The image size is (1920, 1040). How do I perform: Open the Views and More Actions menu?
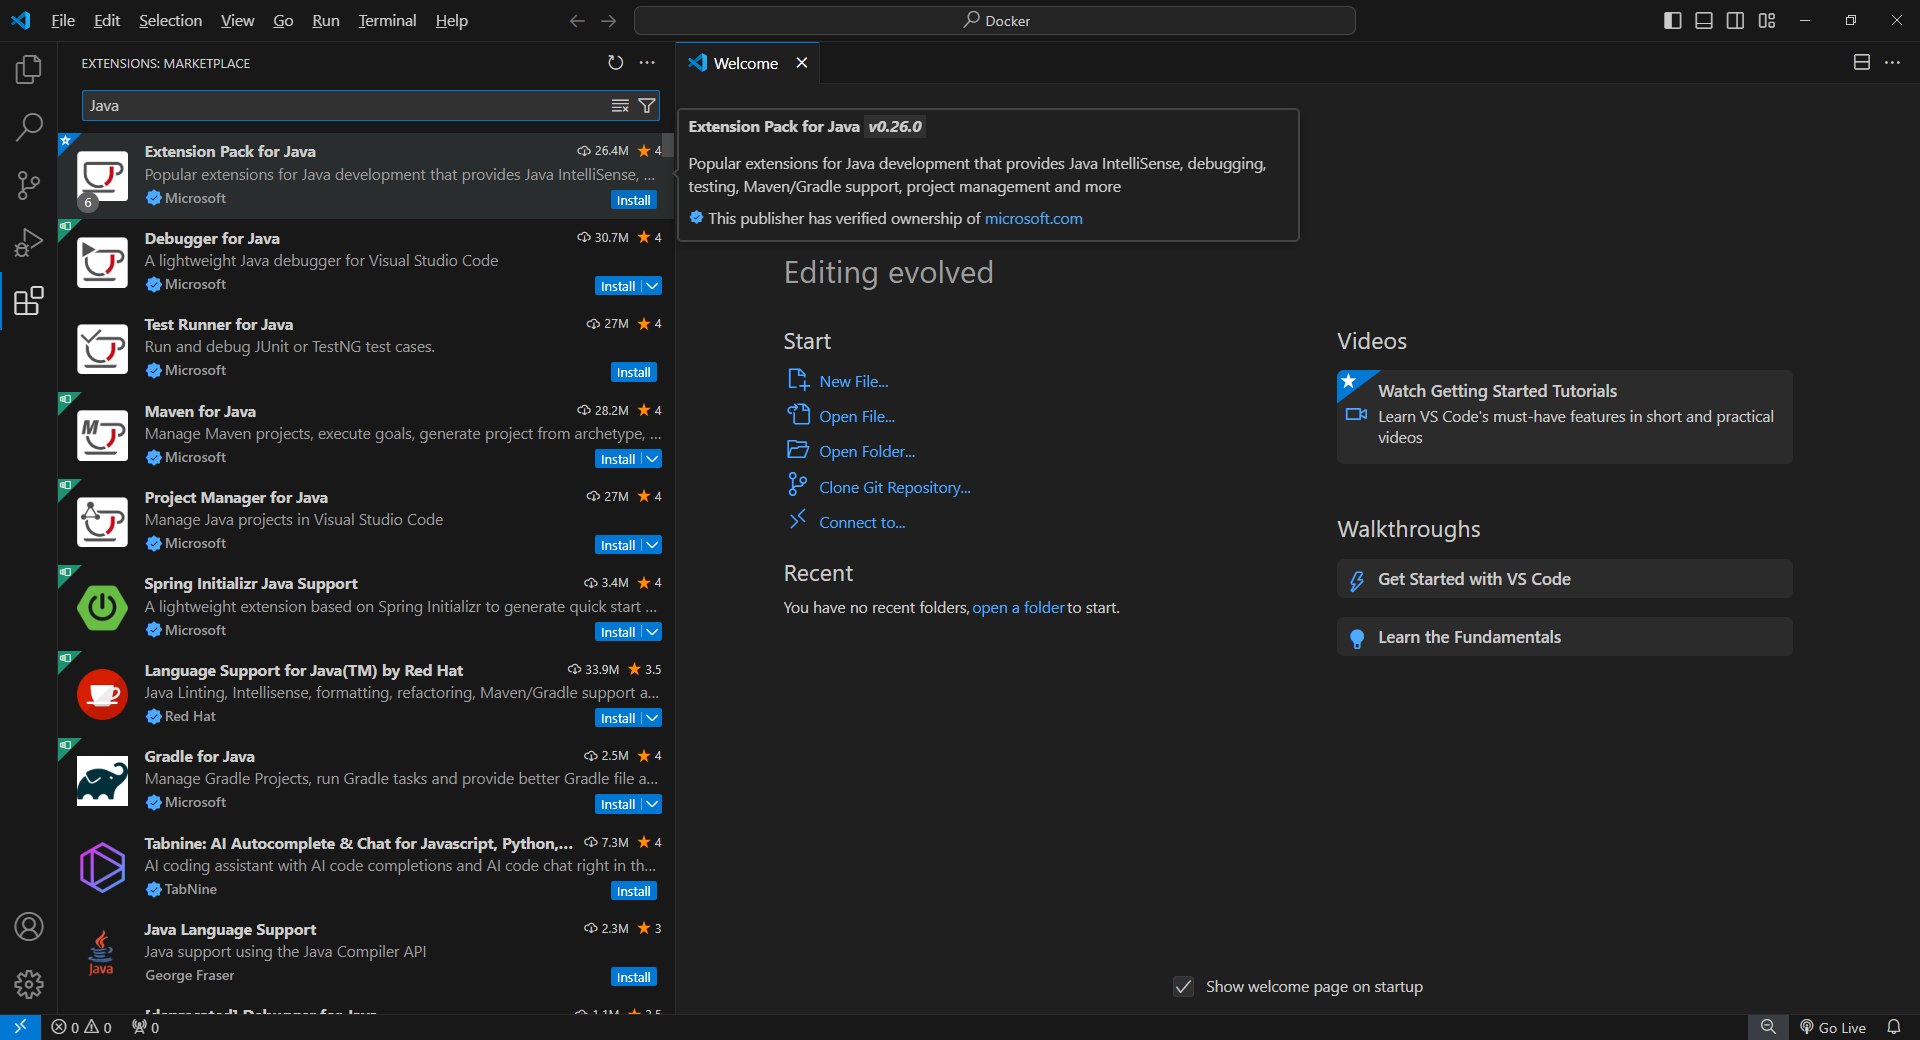(648, 62)
